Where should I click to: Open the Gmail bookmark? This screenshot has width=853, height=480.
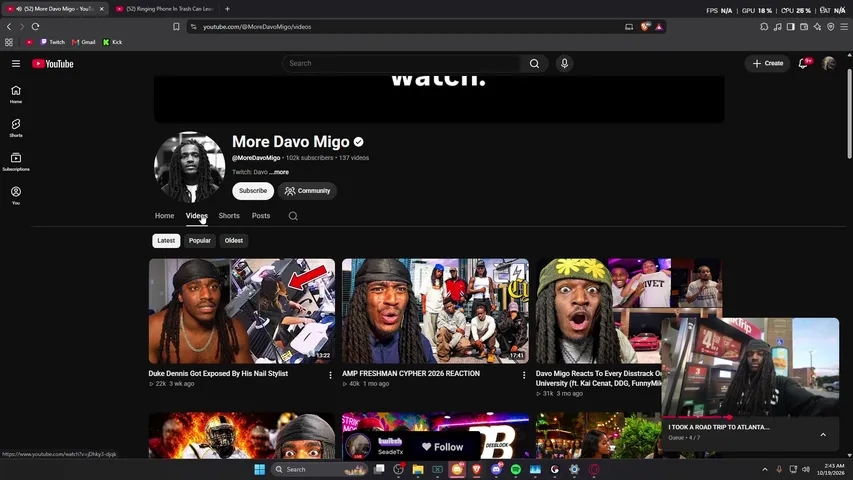[x=83, y=42]
